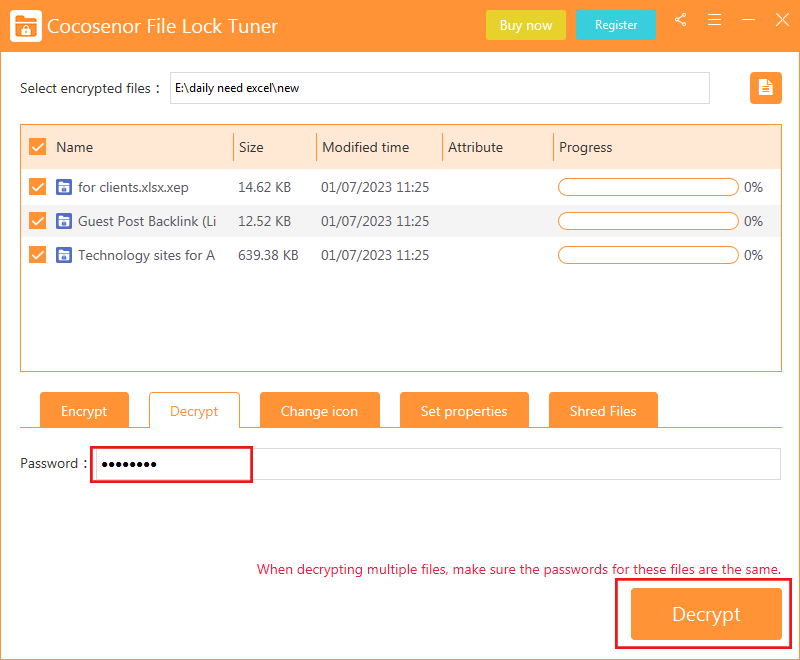The width and height of the screenshot is (800, 660).
Task: Click the Progress column header
Action: click(585, 147)
